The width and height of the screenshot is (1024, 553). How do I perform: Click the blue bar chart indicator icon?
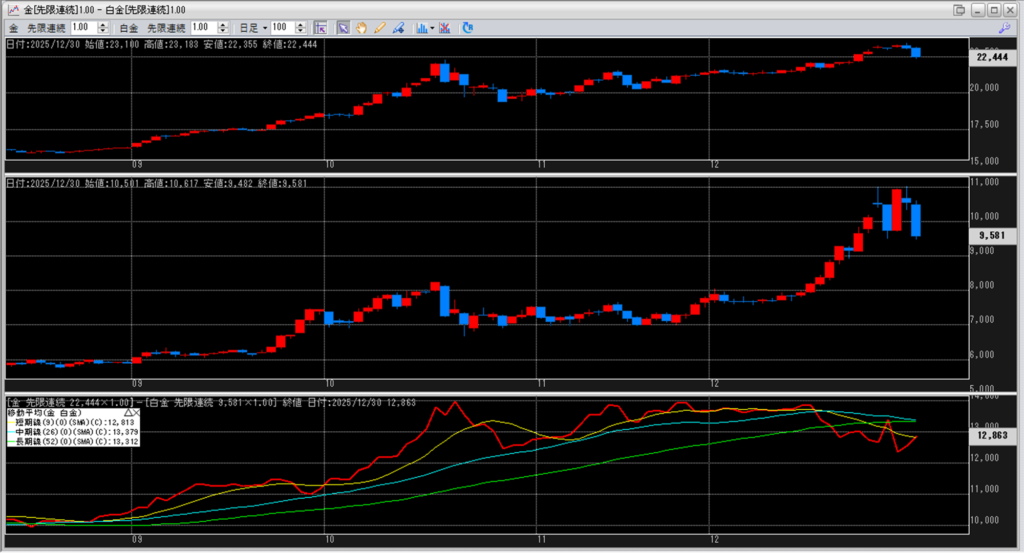(x=419, y=27)
